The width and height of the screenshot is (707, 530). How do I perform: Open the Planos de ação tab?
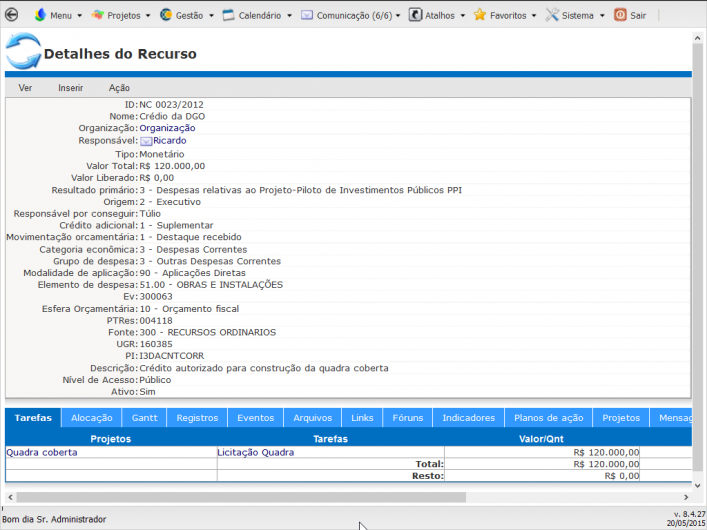[x=548, y=418]
